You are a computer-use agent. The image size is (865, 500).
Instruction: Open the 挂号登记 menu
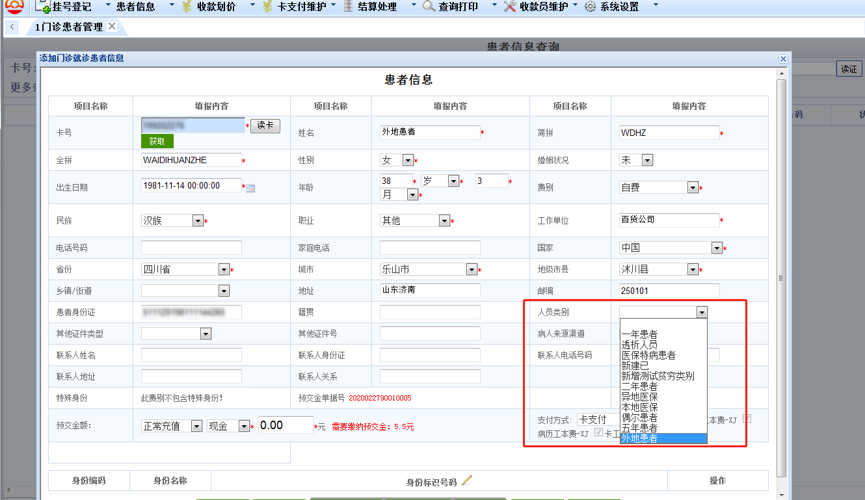[x=72, y=7]
